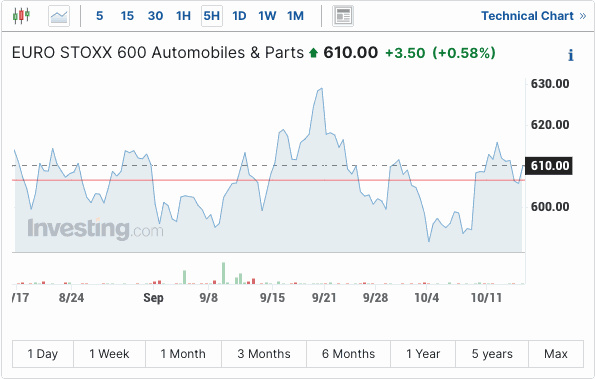
Task: Select the 1W interval
Action: (x=267, y=16)
